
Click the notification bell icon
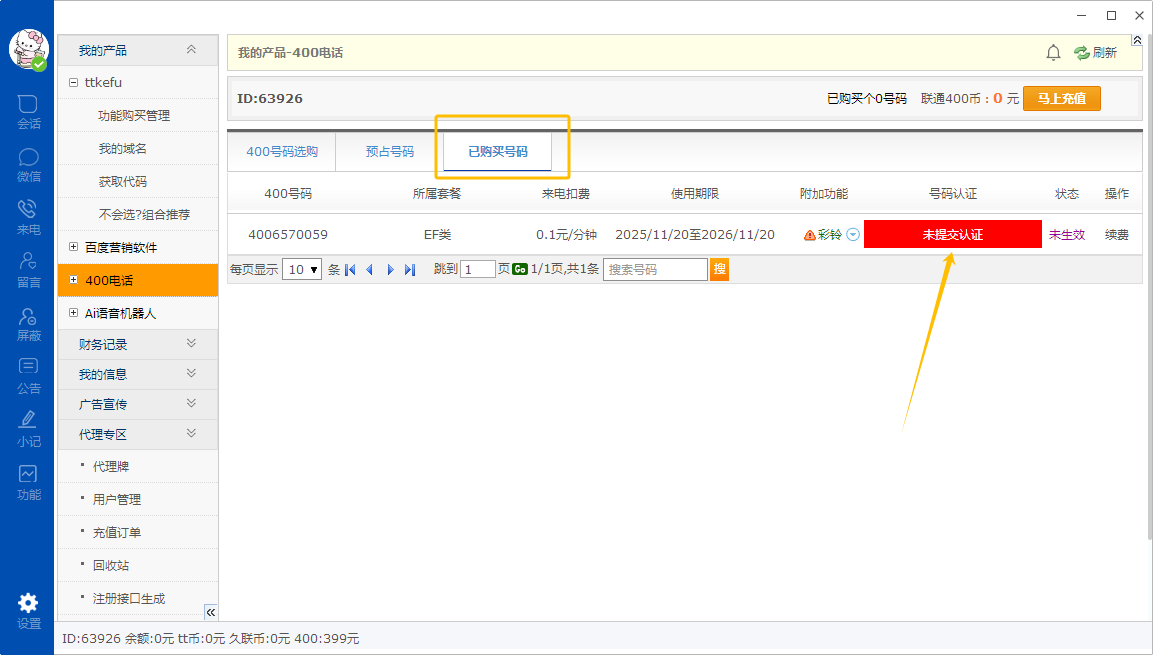tap(1053, 53)
